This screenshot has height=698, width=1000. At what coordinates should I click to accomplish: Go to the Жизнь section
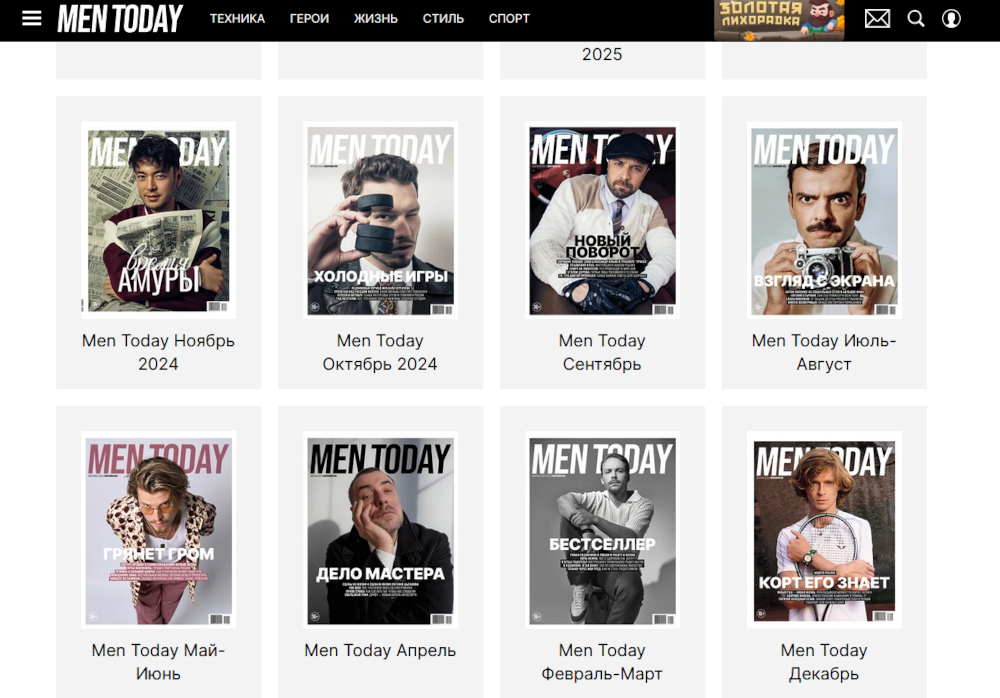376,19
